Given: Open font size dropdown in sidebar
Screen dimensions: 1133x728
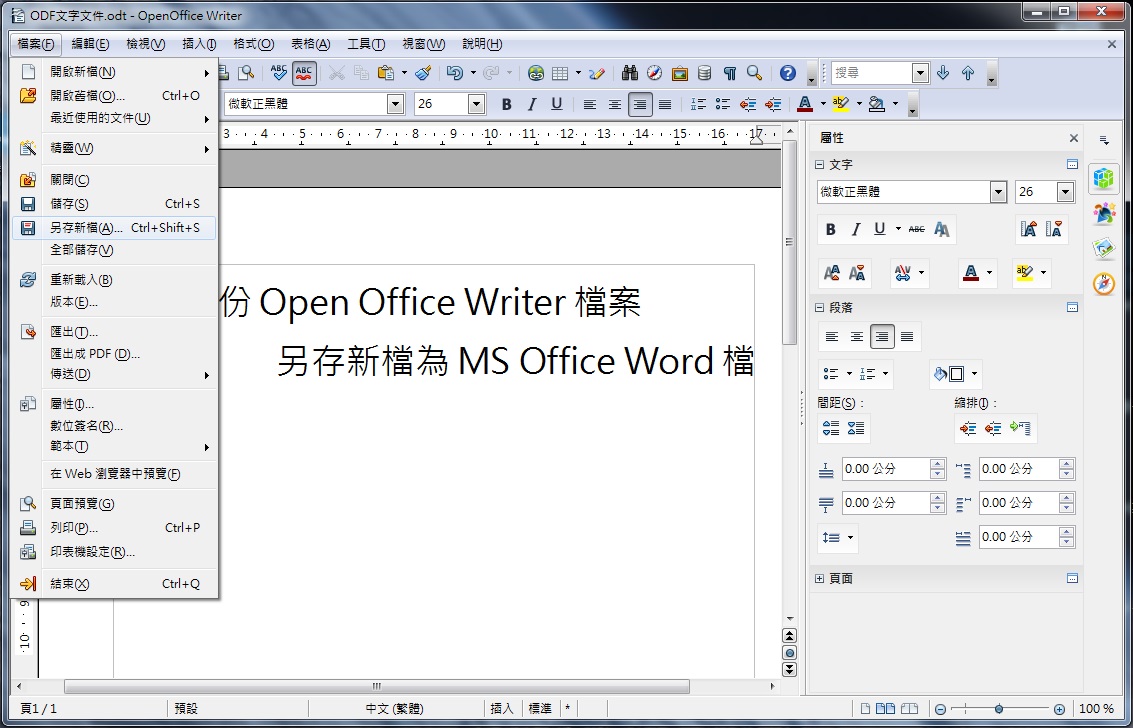Looking at the screenshot, I should (1065, 192).
